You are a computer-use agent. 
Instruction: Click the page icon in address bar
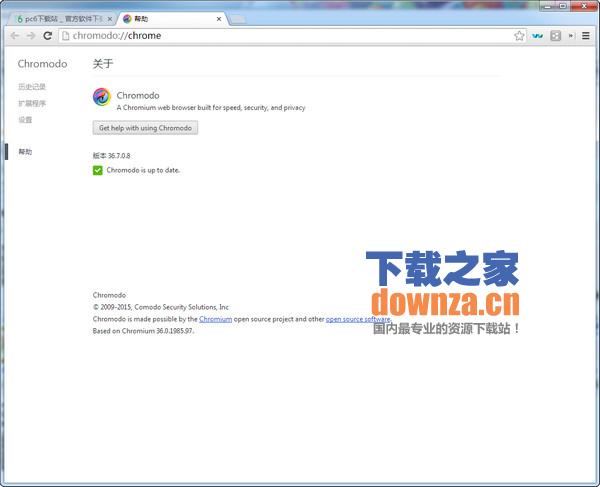tap(65, 36)
